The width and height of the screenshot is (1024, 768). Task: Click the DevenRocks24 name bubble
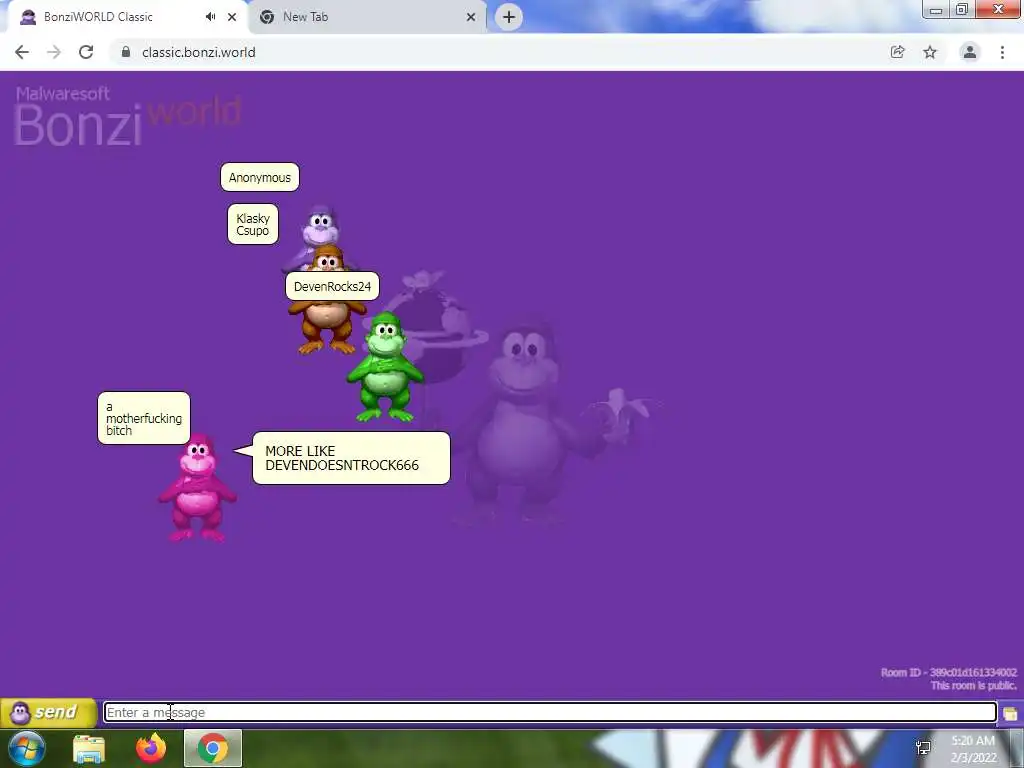[332, 286]
